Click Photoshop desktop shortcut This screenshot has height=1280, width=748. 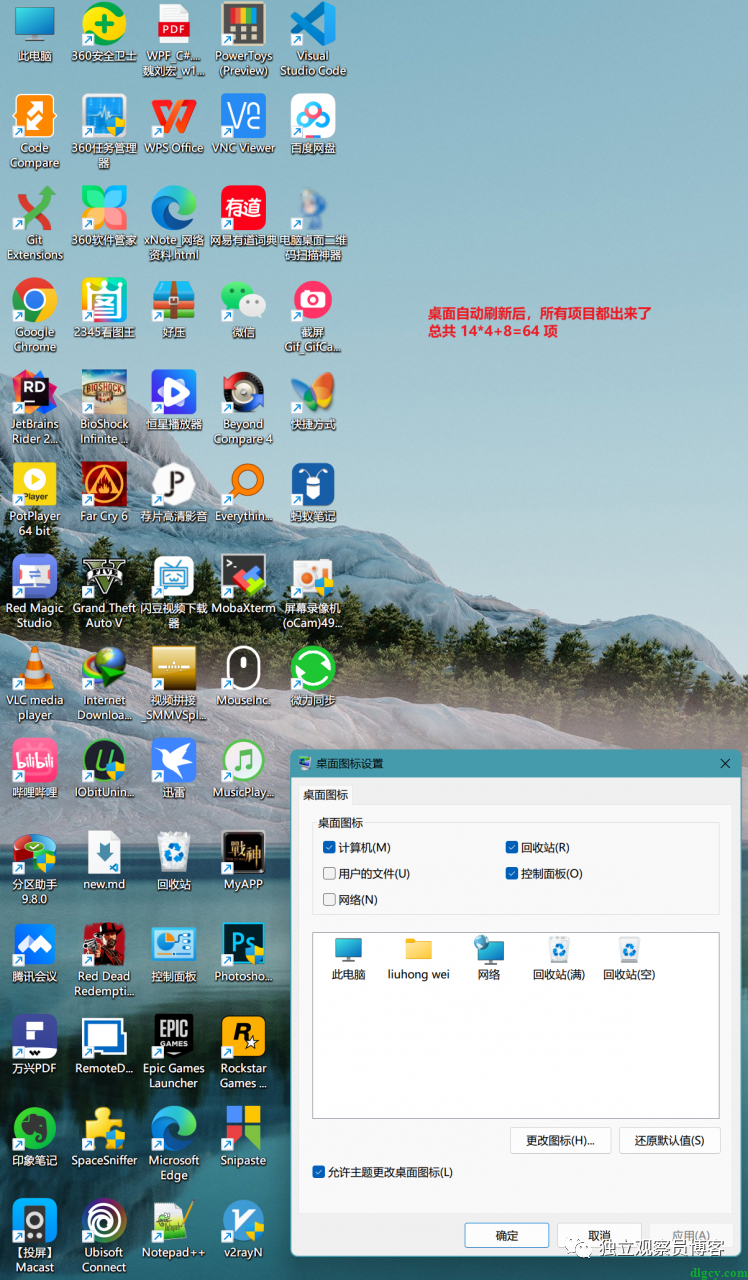pyautogui.click(x=243, y=953)
